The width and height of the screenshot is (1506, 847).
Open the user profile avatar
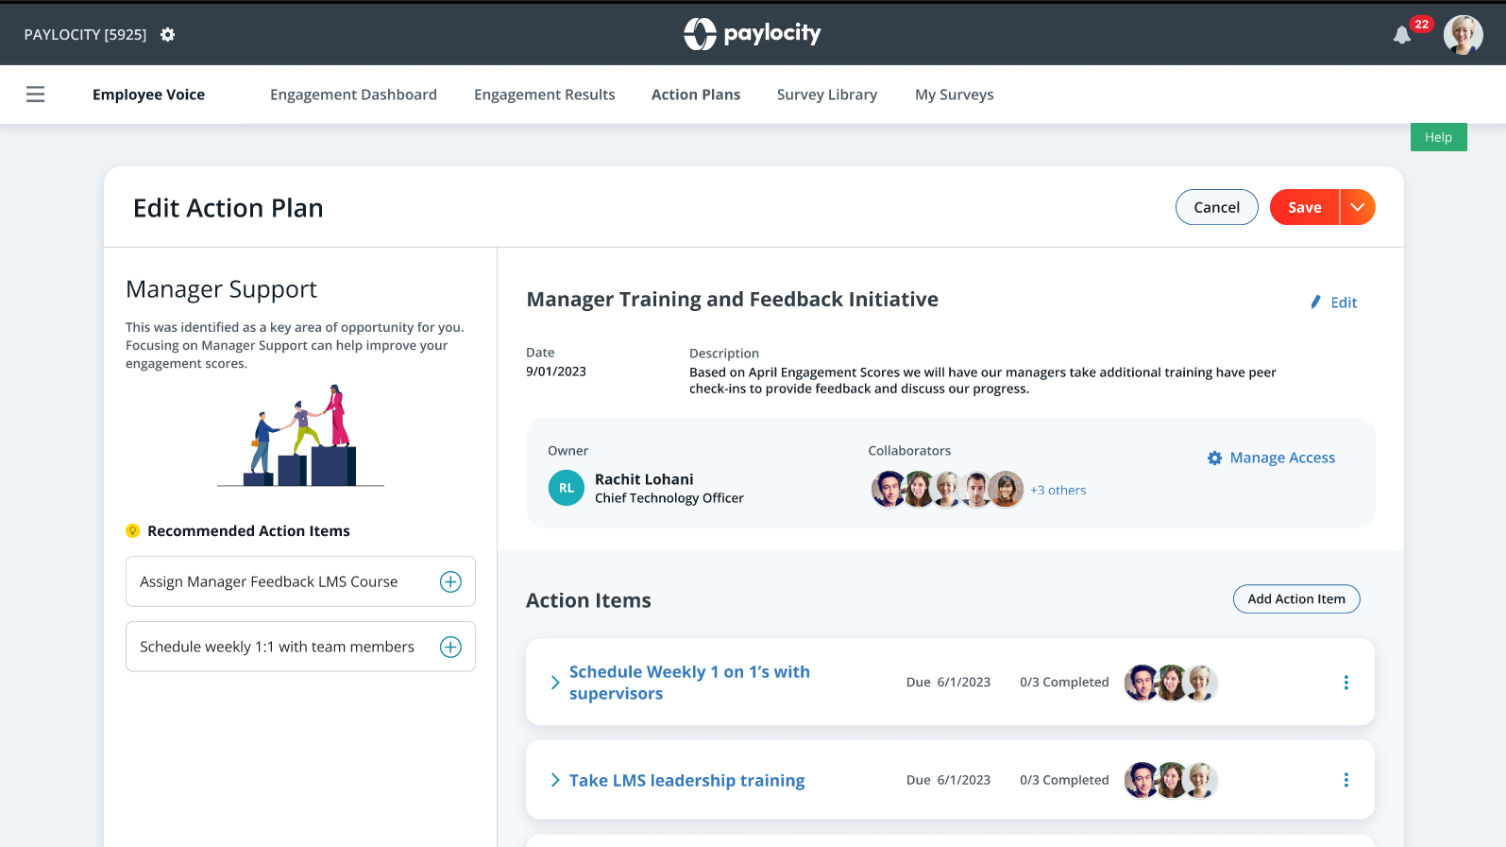[x=1462, y=35]
